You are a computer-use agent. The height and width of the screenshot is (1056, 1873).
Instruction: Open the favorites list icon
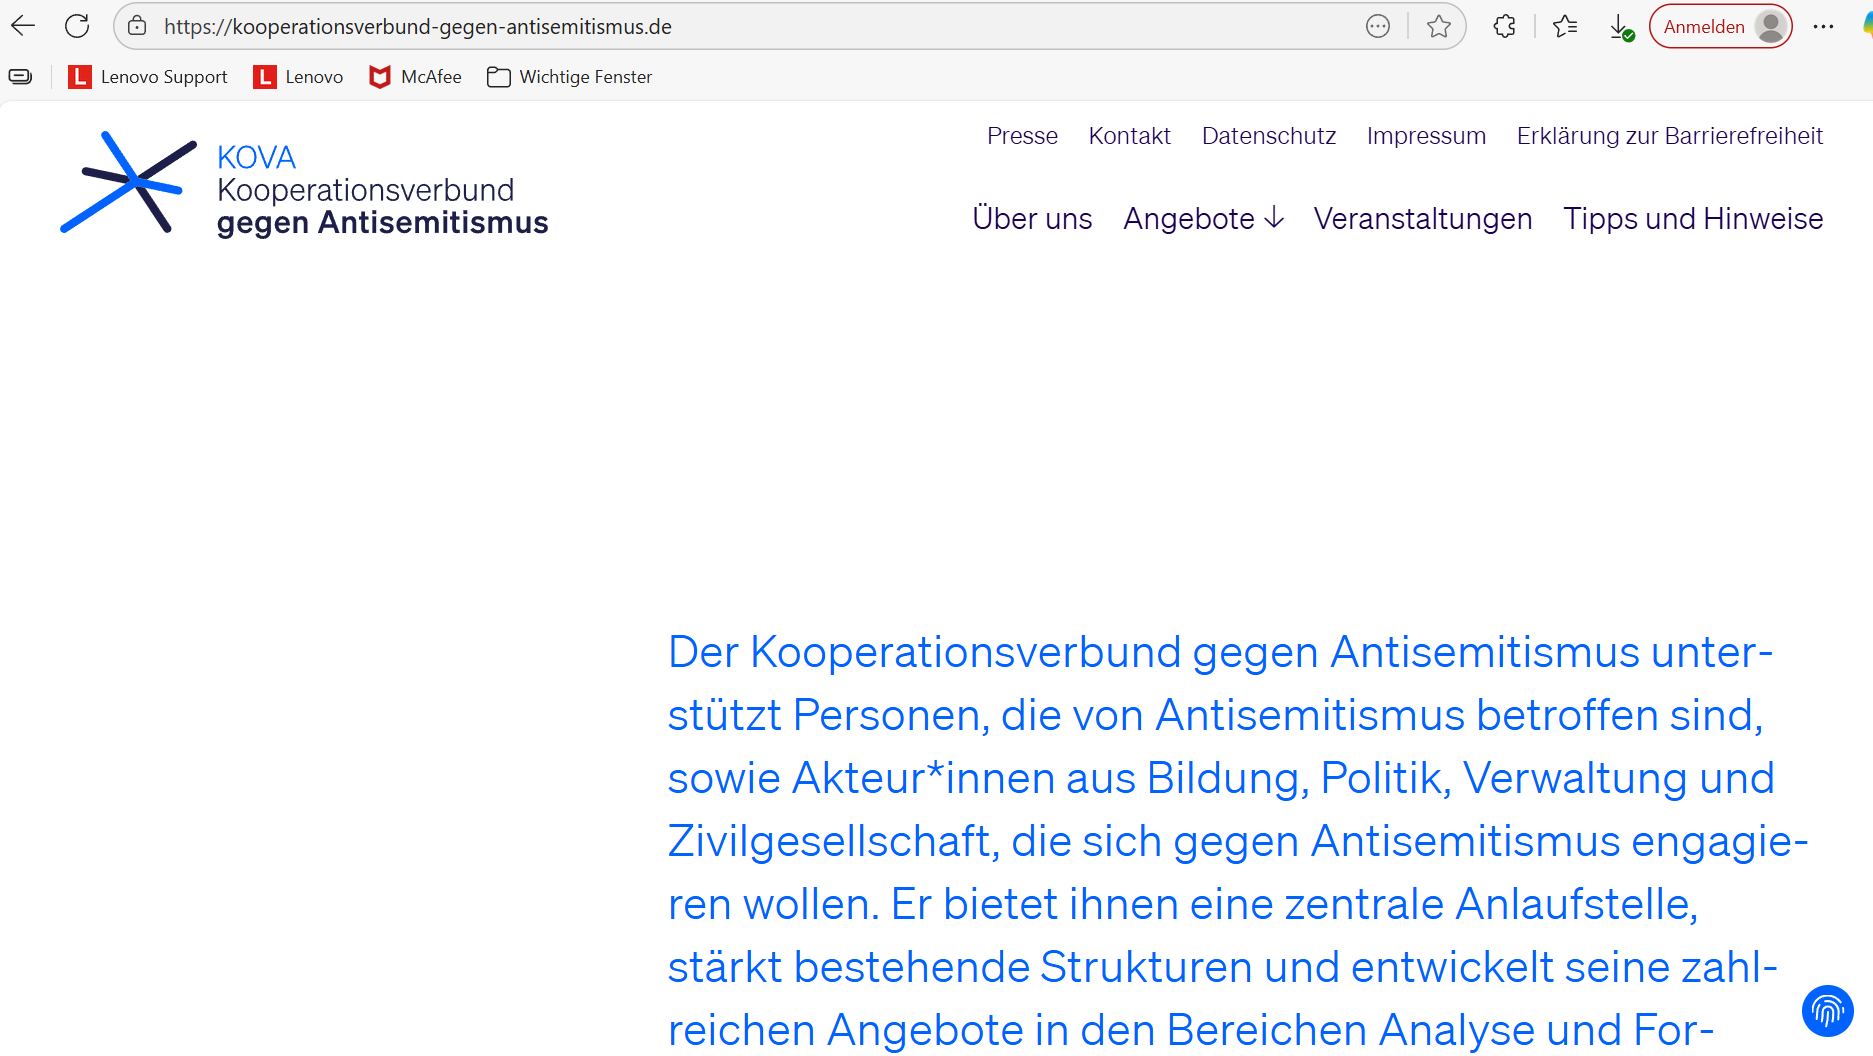coord(1565,26)
